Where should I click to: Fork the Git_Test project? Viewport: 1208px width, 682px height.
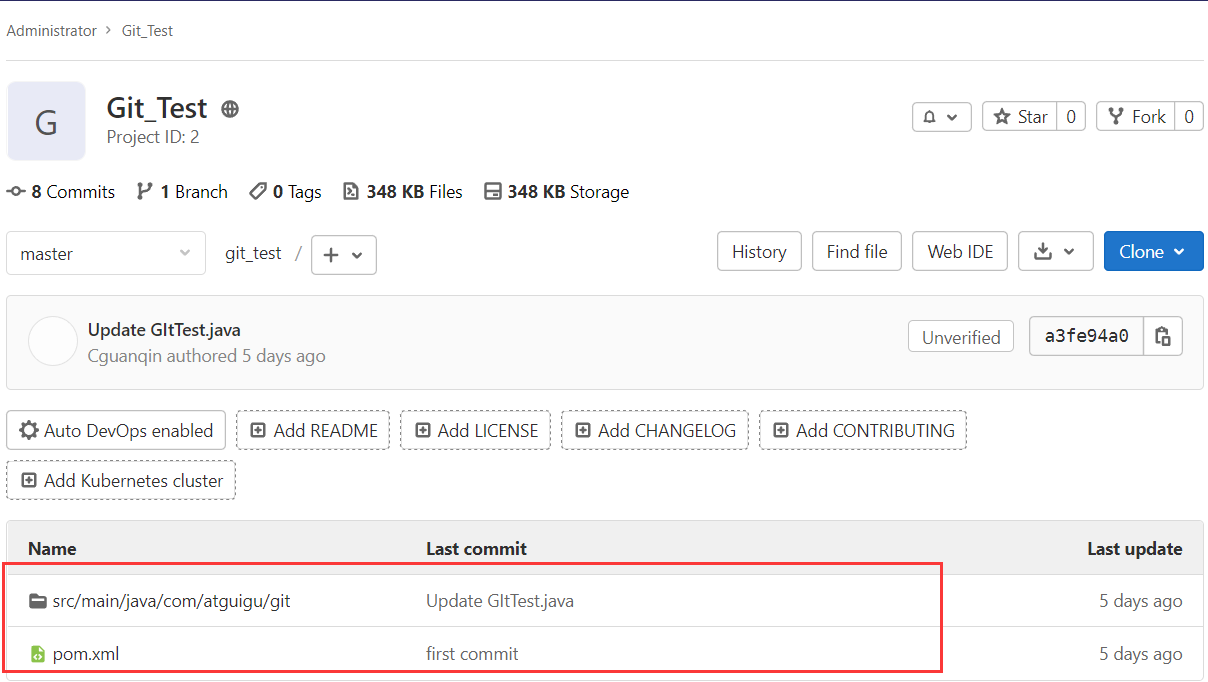click(x=1136, y=117)
